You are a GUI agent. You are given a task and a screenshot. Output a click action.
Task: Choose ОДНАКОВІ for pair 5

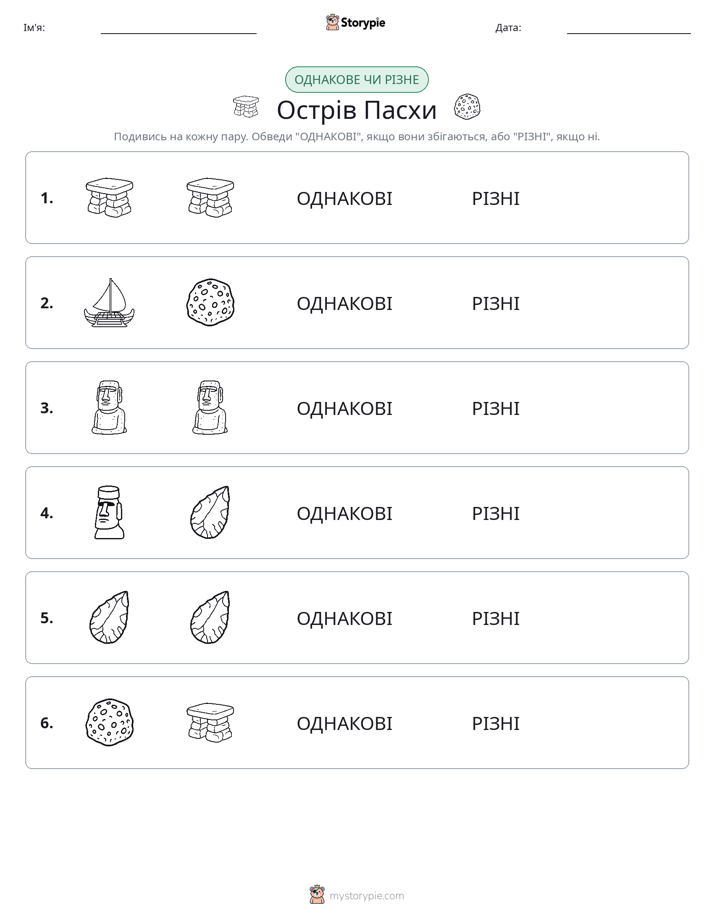[x=344, y=618]
